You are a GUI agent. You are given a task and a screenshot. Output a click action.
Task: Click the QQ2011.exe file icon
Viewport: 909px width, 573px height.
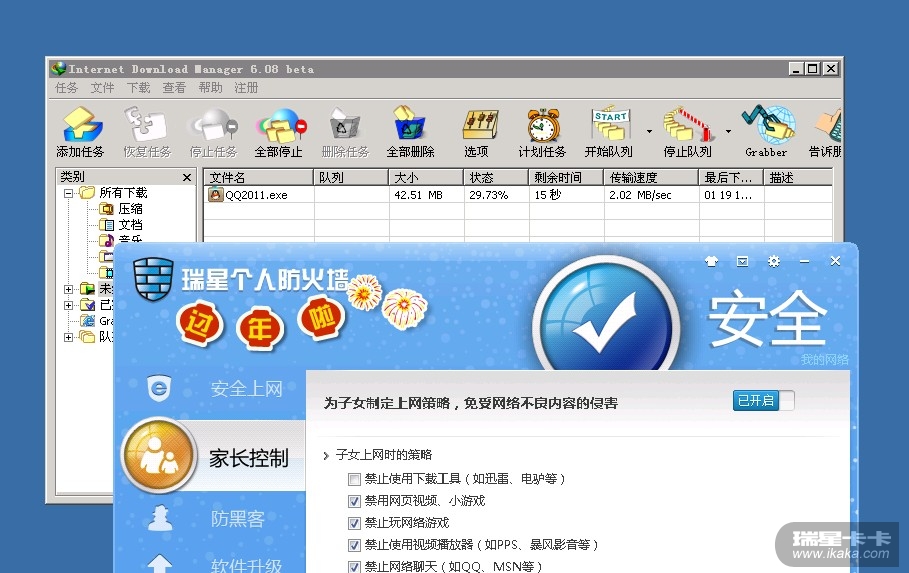[216, 195]
